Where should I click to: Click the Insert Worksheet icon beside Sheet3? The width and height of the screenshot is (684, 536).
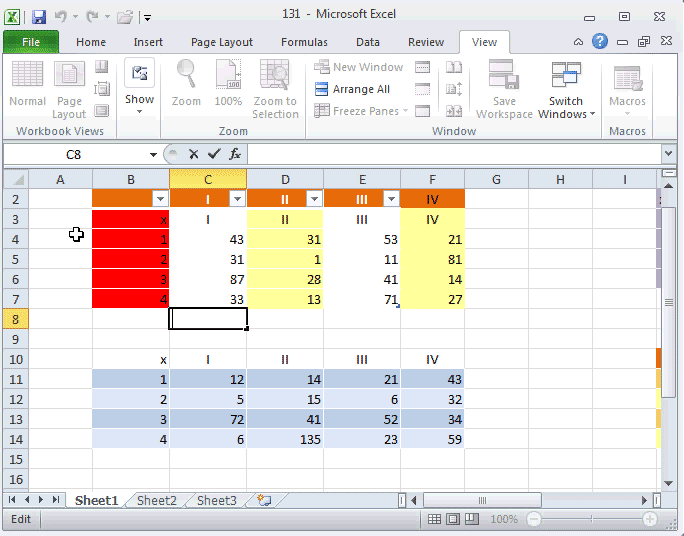click(x=264, y=500)
